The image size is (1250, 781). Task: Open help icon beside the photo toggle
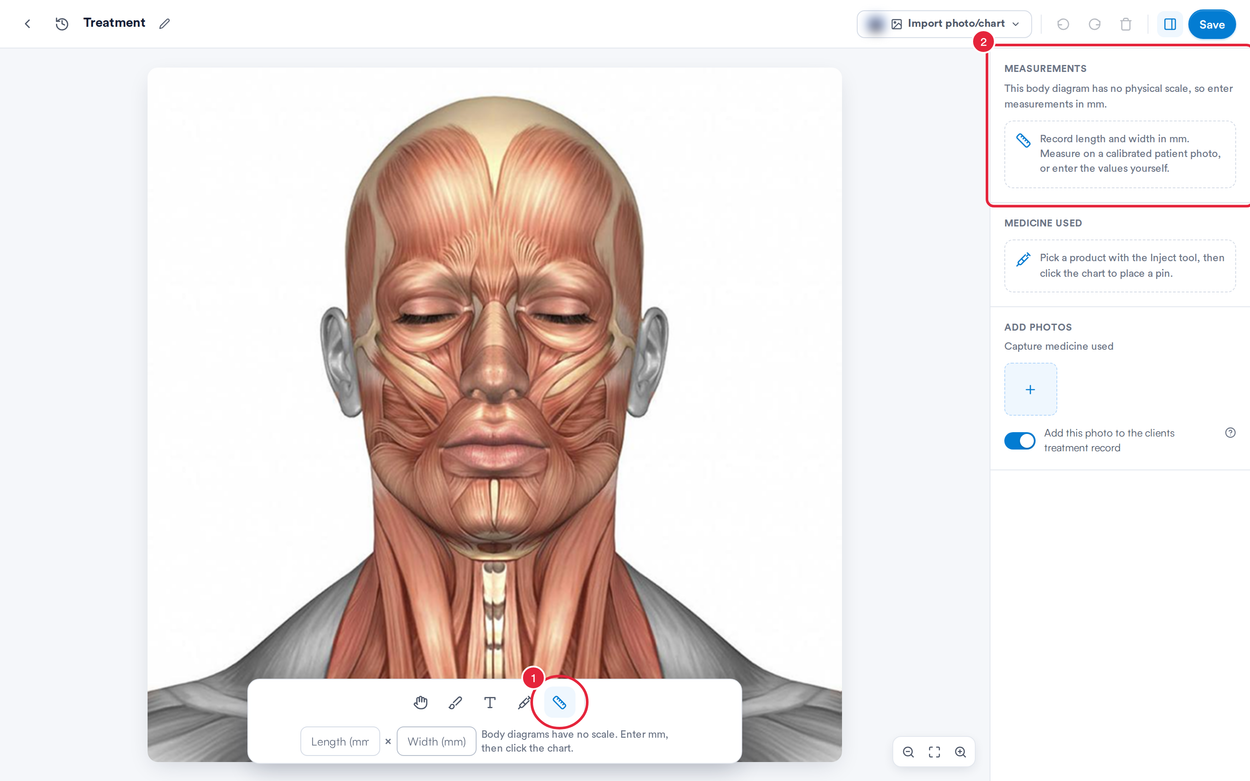pos(1230,433)
